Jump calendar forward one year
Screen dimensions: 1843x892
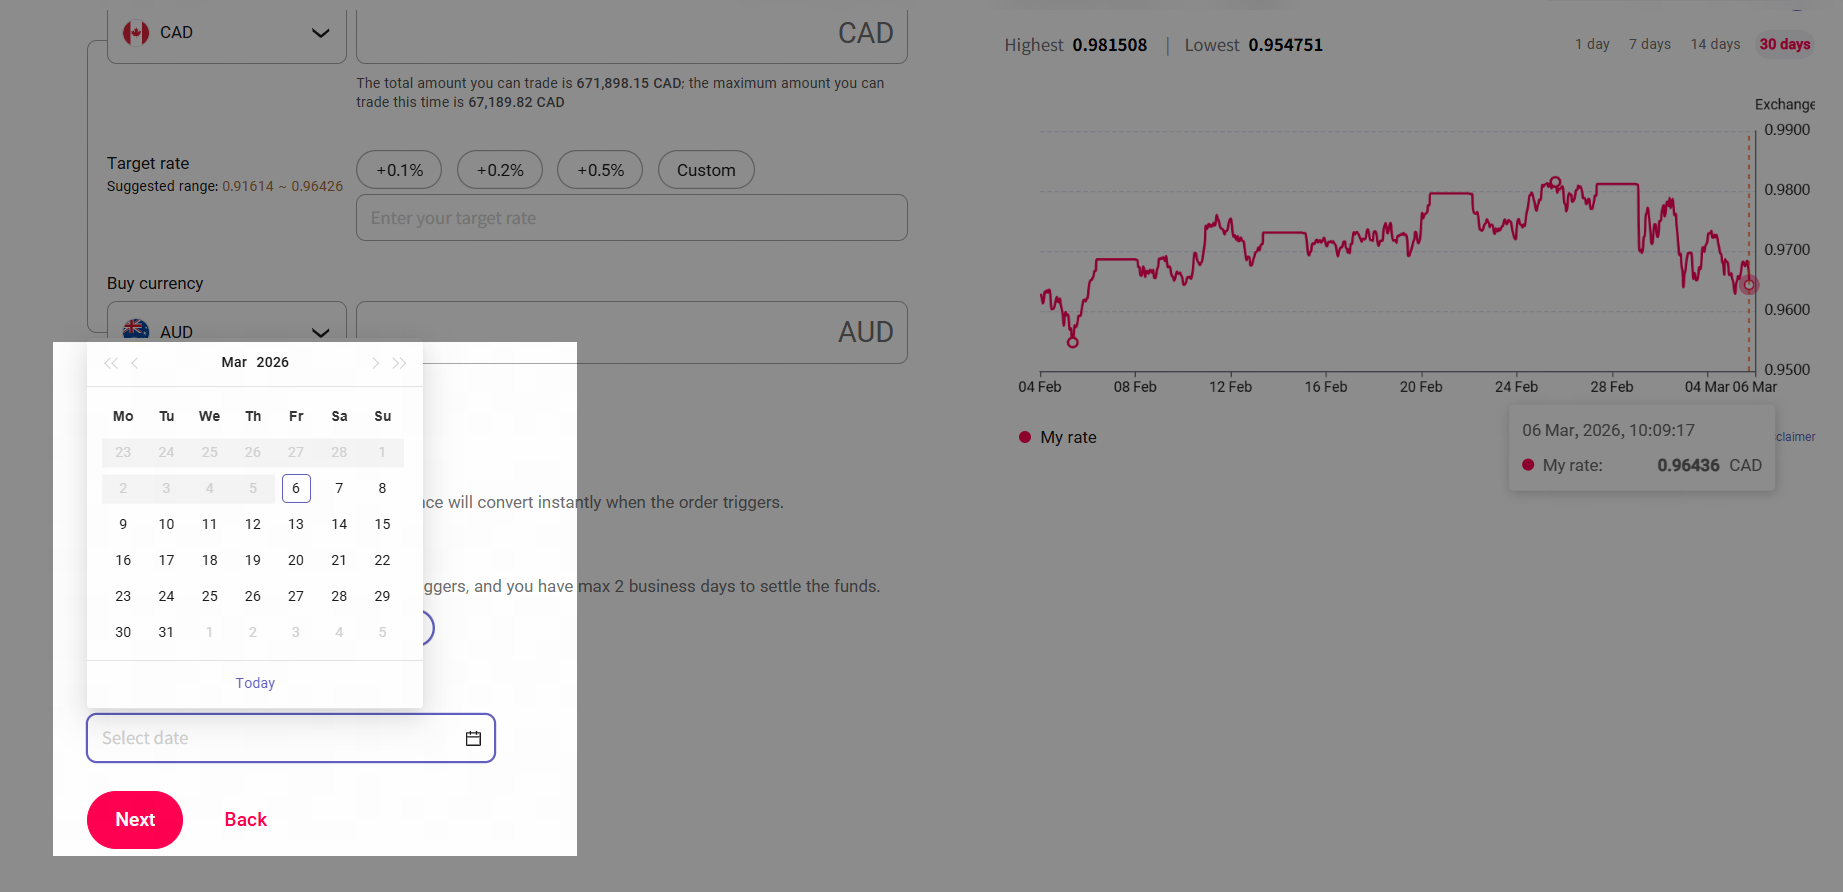click(x=400, y=363)
